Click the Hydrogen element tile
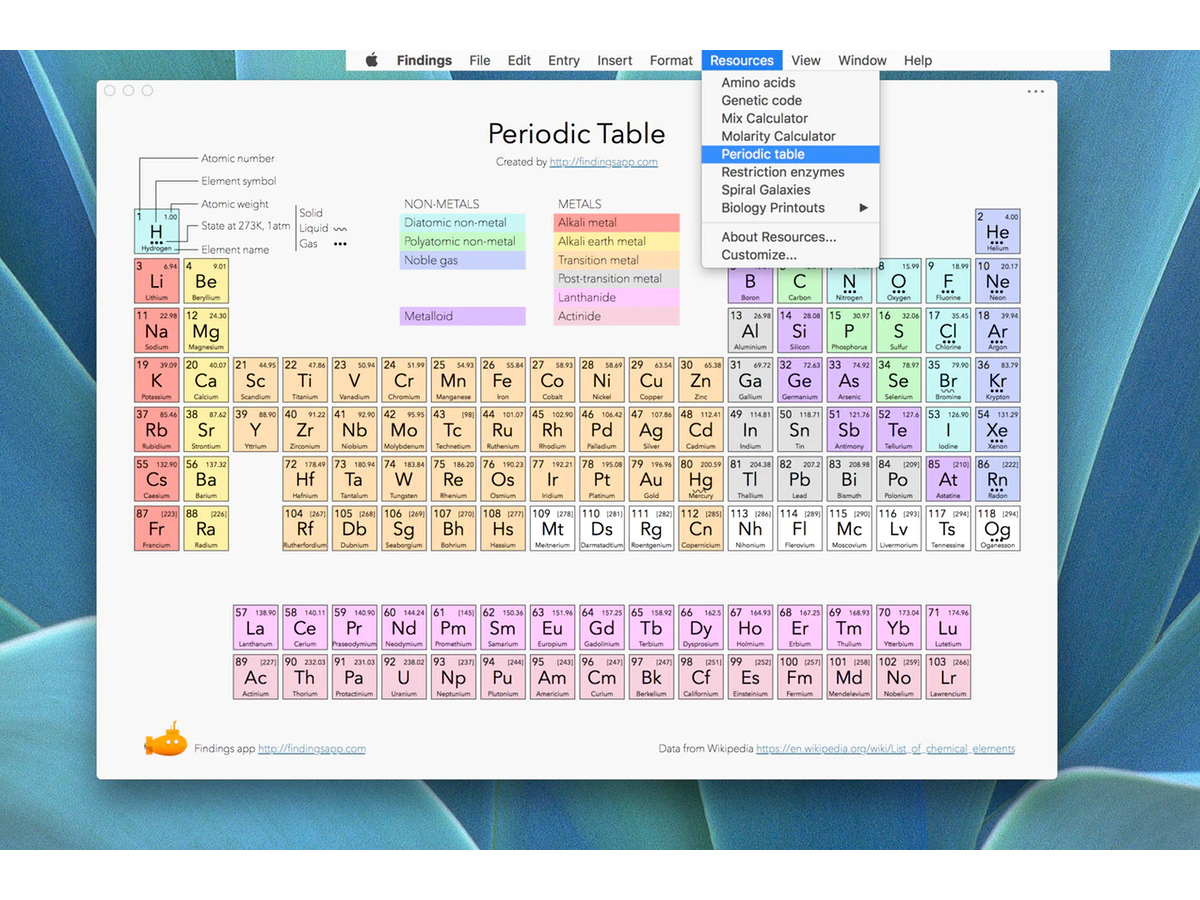Screen dimensions: 1200x900 [156, 231]
